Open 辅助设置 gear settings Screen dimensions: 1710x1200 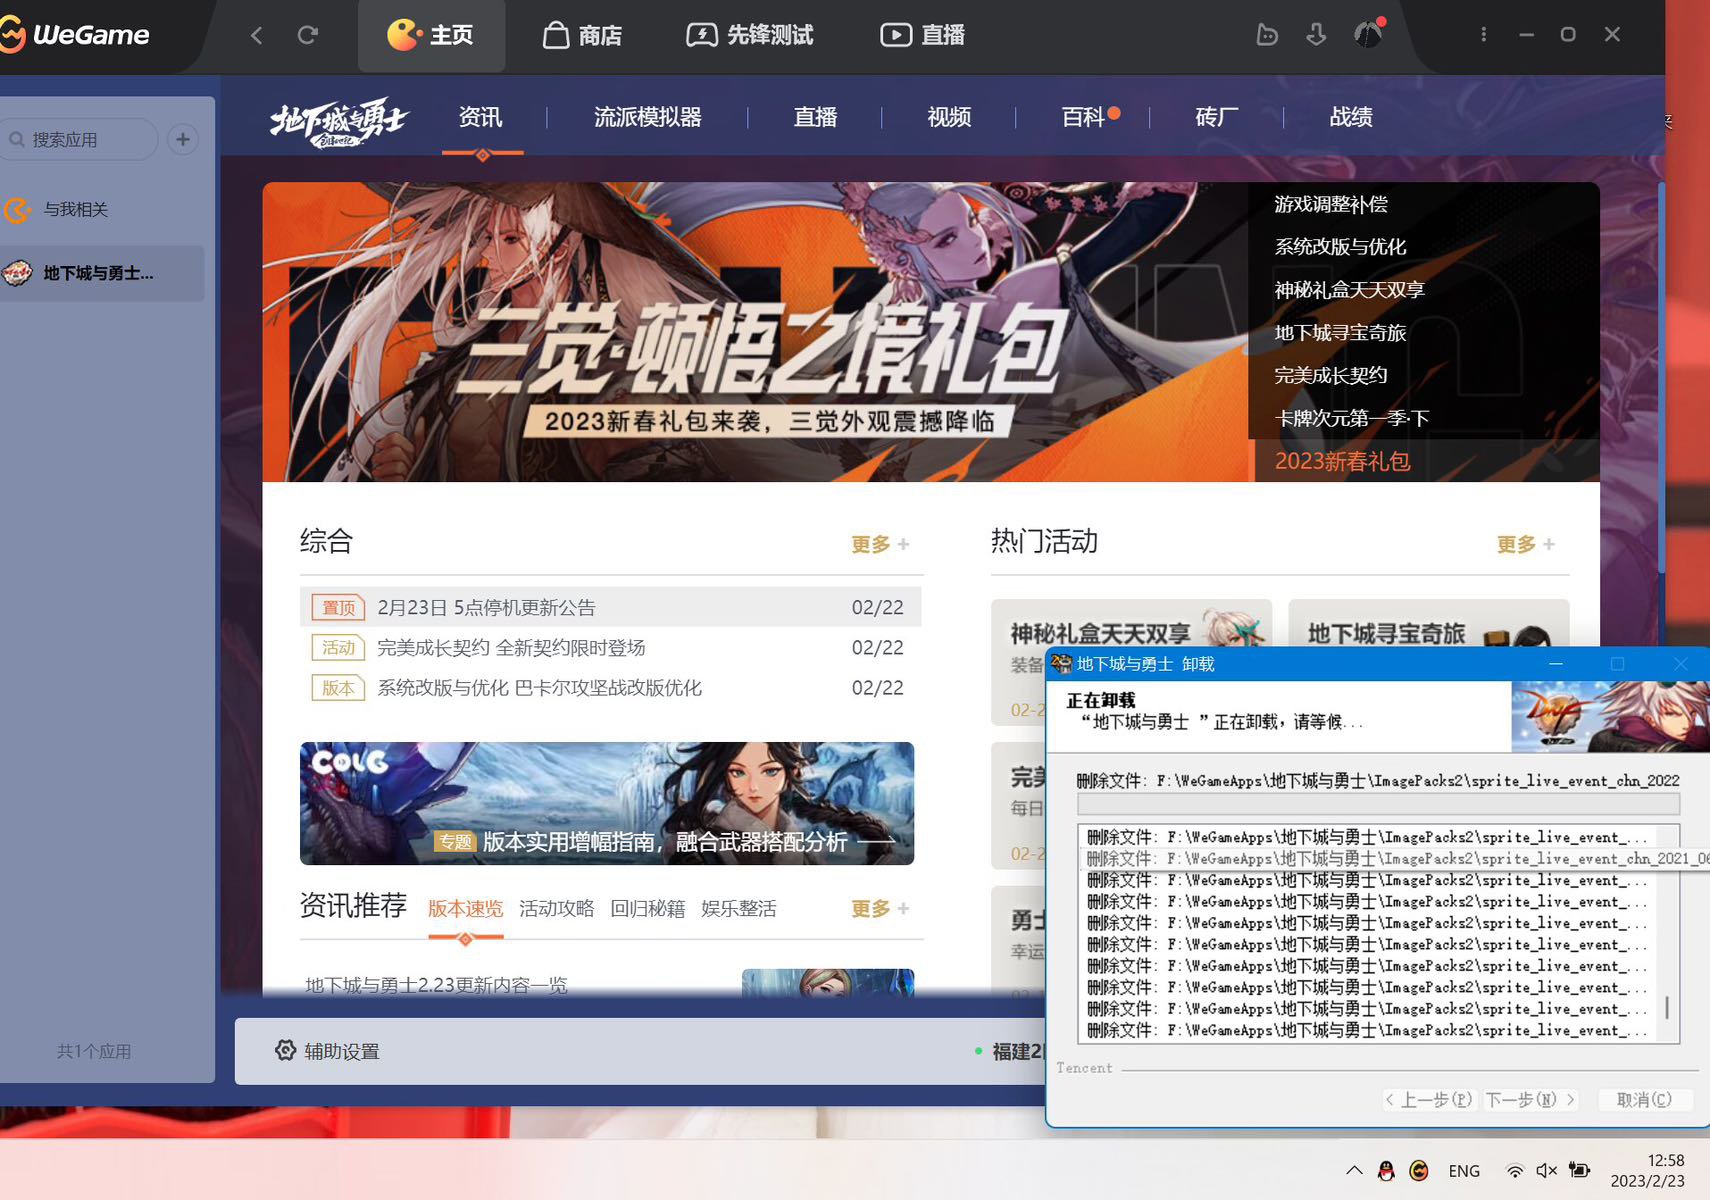tap(328, 1051)
